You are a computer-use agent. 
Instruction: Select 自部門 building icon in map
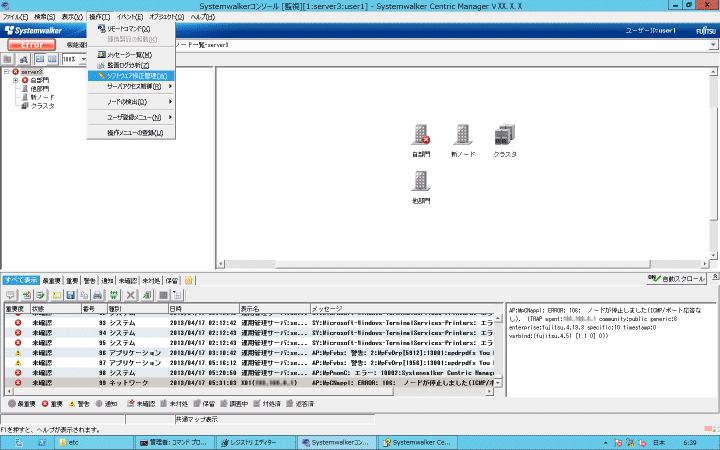(x=421, y=134)
